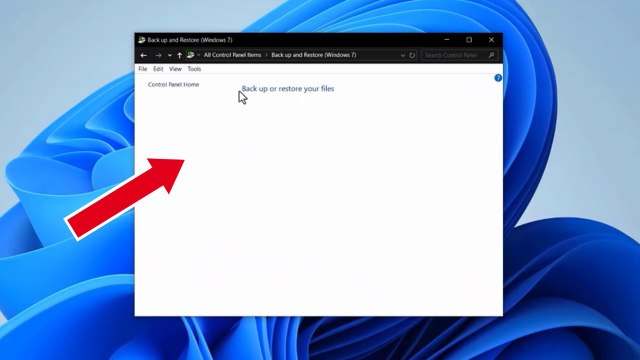Screen dimensions: 640x360
Task: Expand the chevron after the address bar icon
Action: [x=198, y=55]
